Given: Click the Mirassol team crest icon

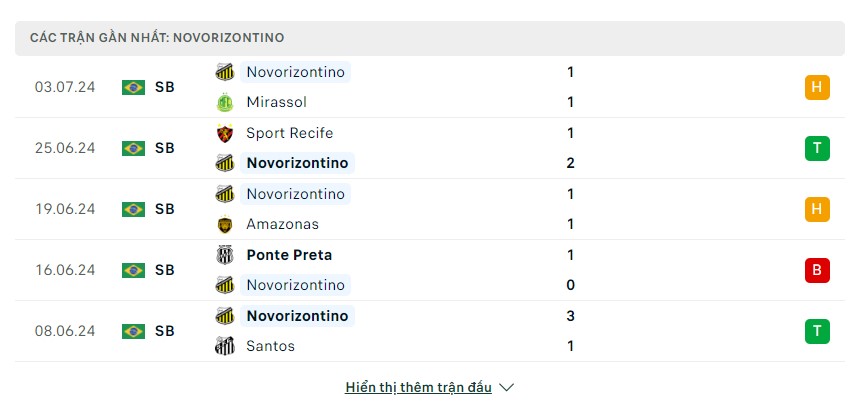Looking at the screenshot, I should (225, 102).
